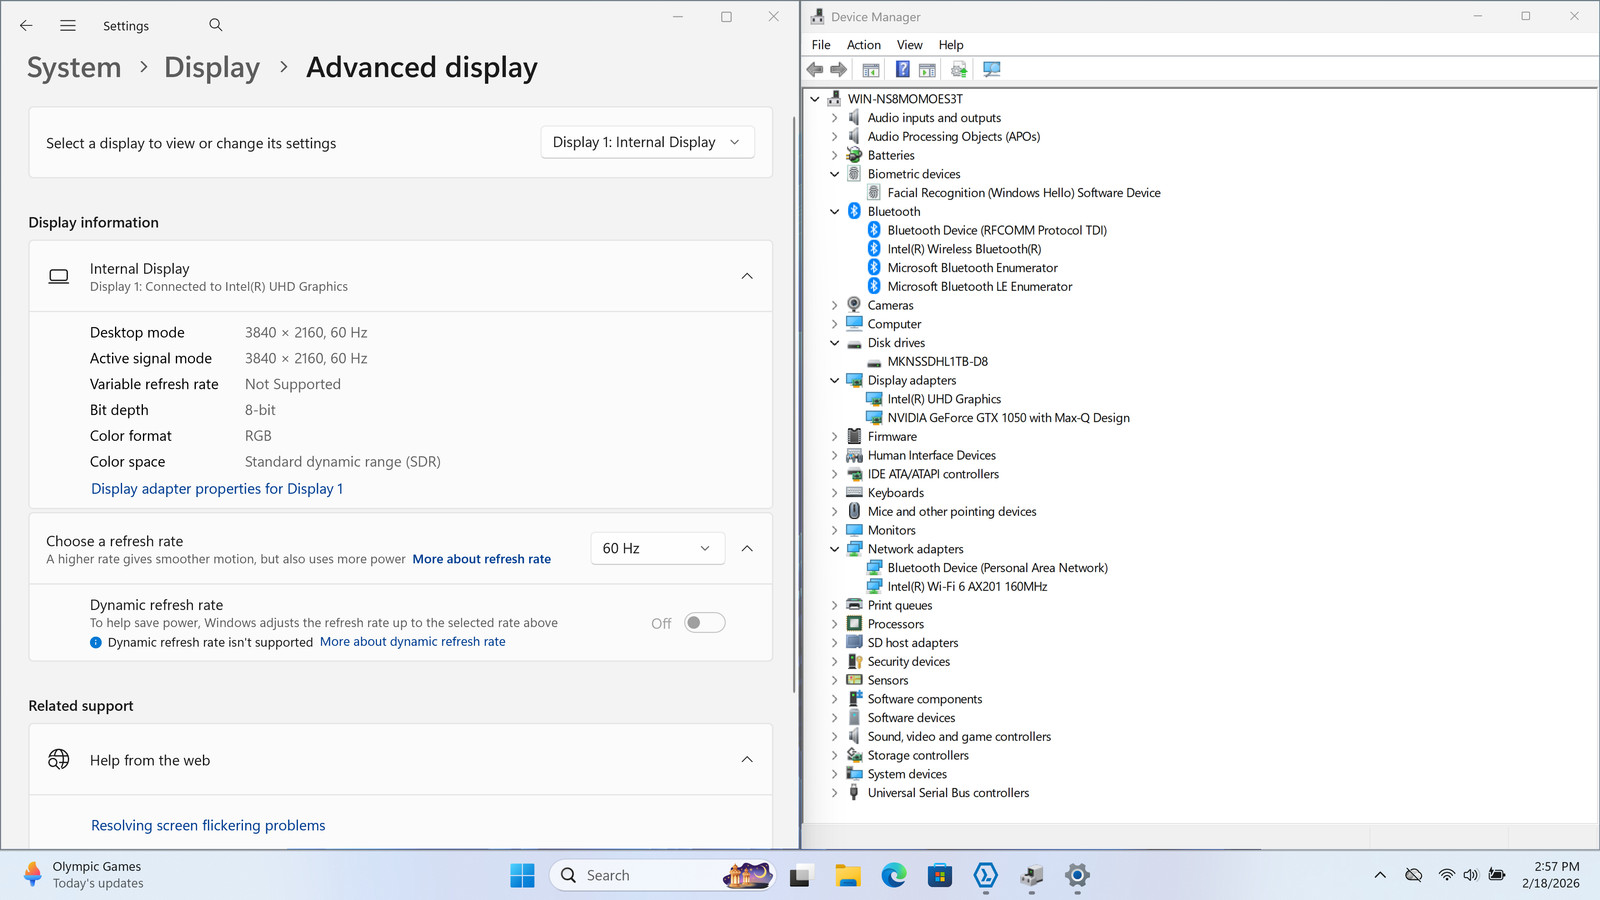Open Task View from the taskbar
The width and height of the screenshot is (1600, 900).
click(801, 876)
